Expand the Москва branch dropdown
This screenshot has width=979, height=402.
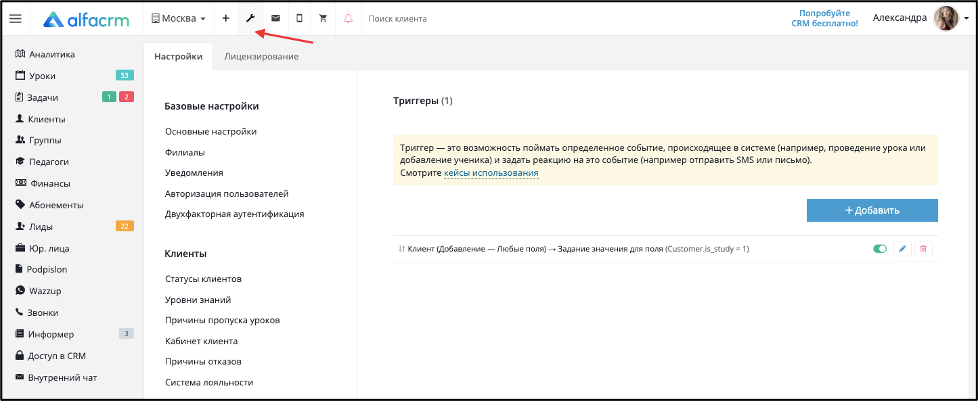coord(179,19)
